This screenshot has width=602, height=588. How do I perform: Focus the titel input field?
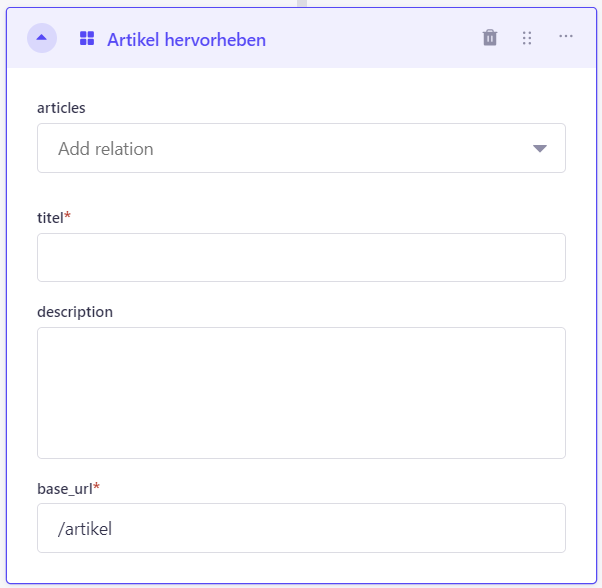301,258
